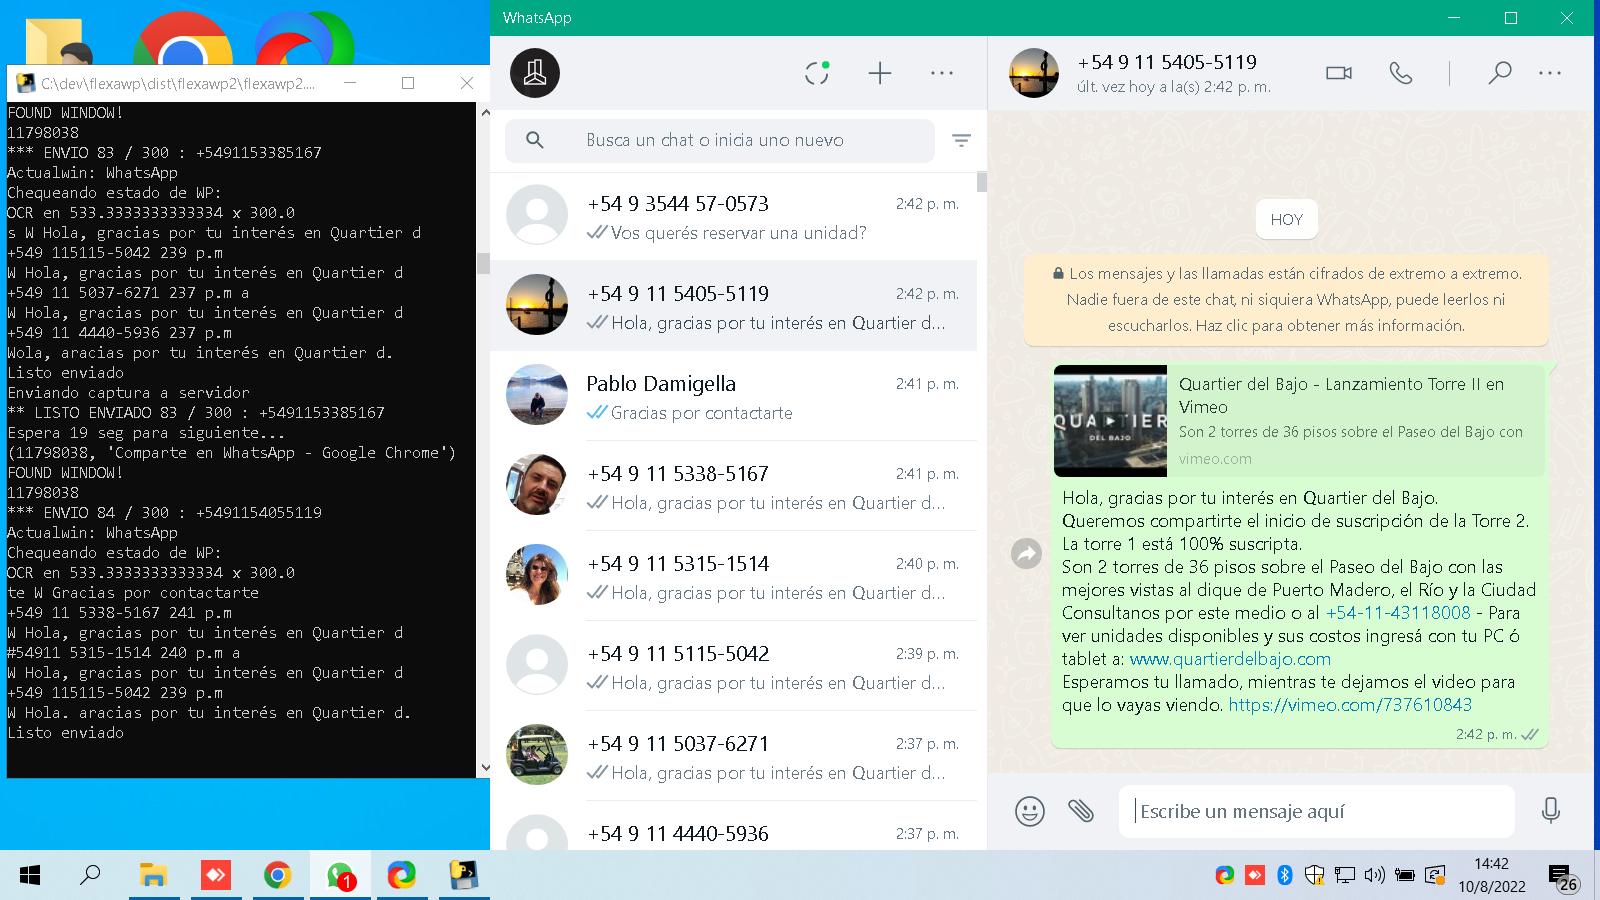Record a voice message with microphone
The height and width of the screenshot is (900, 1600).
pyautogui.click(x=1551, y=811)
